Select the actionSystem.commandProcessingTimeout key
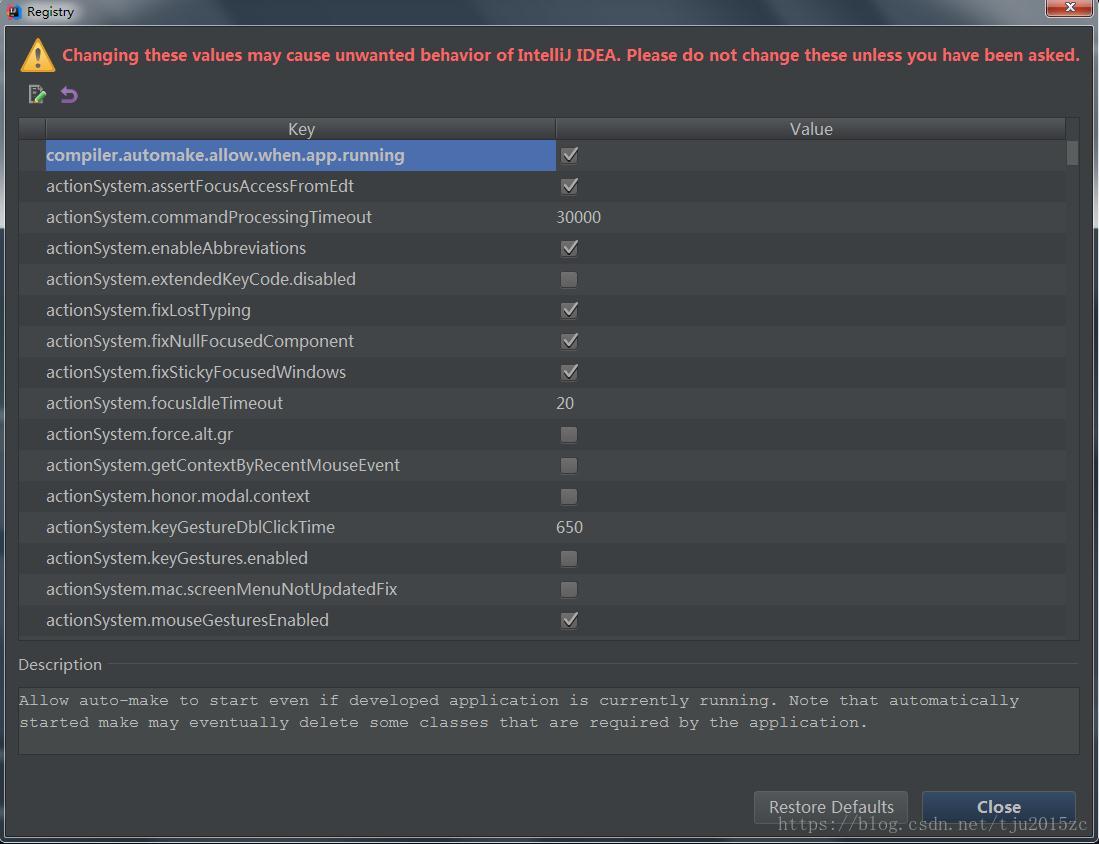The height and width of the screenshot is (844, 1099). (209, 217)
